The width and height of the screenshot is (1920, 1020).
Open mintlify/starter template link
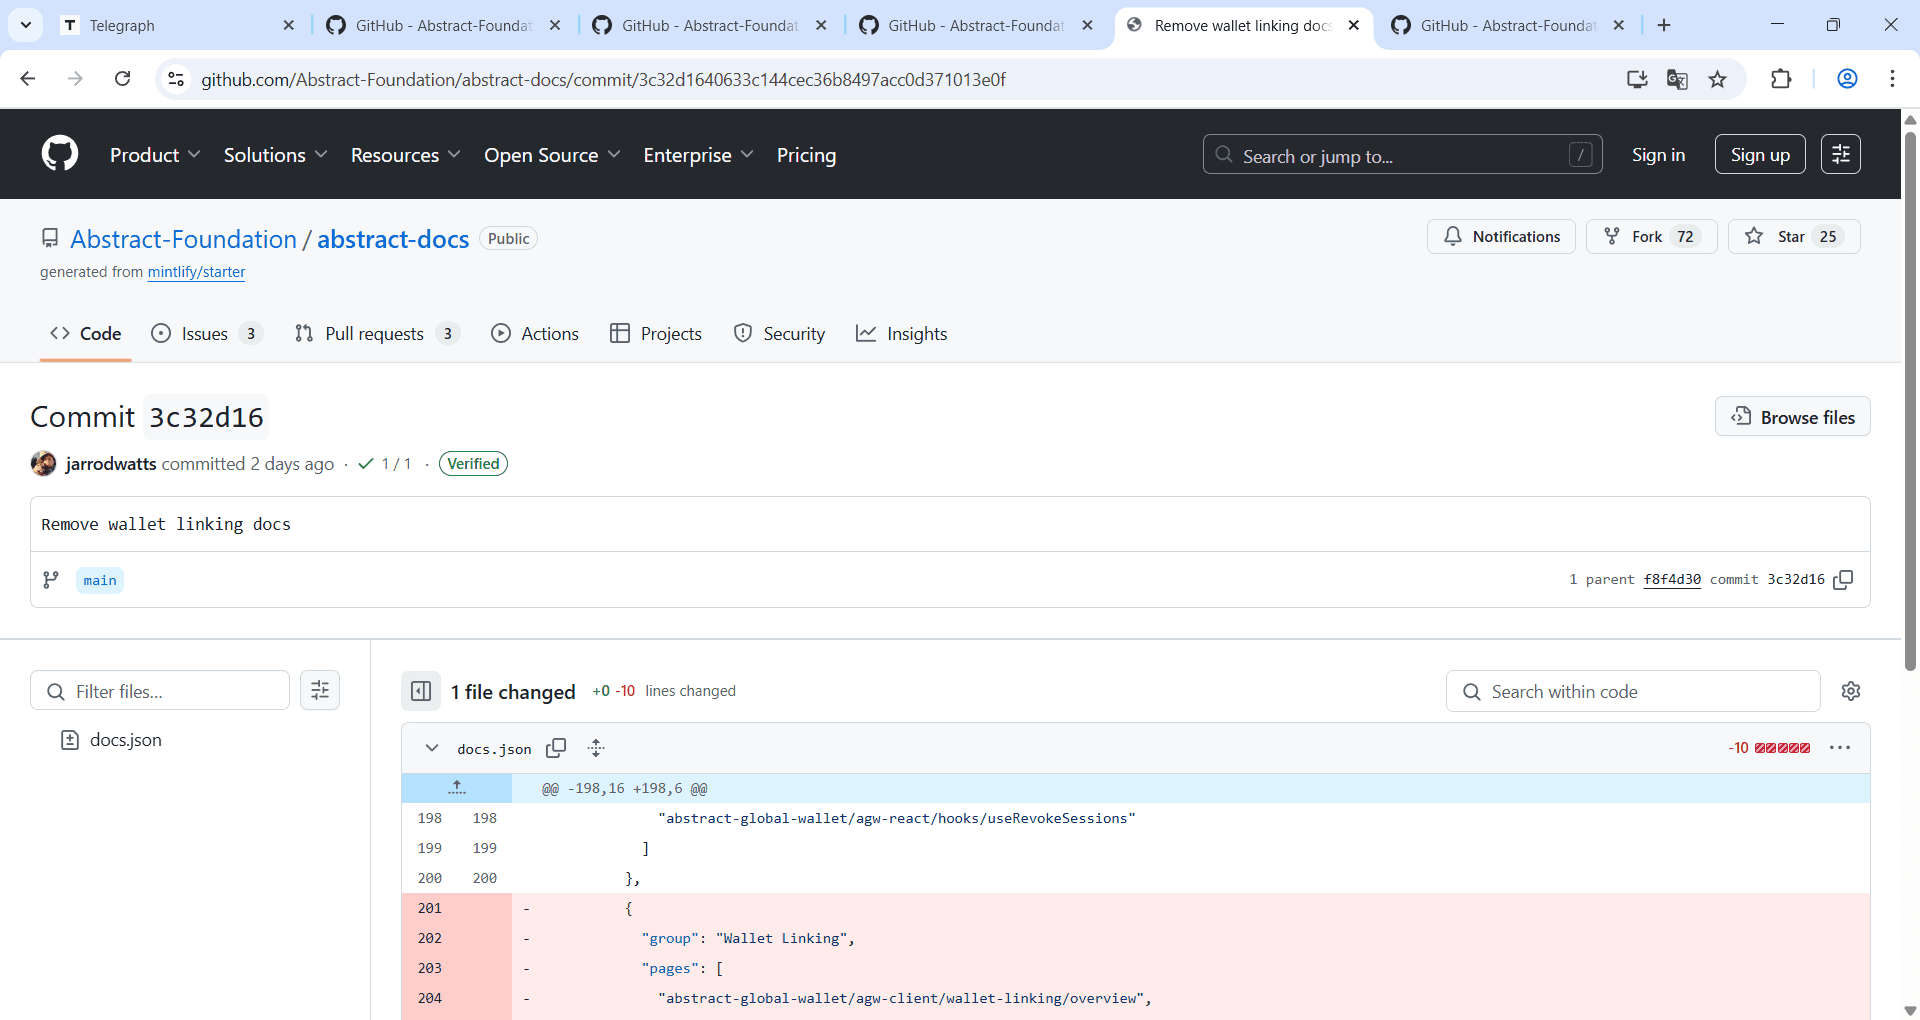(x=196, y=272)
